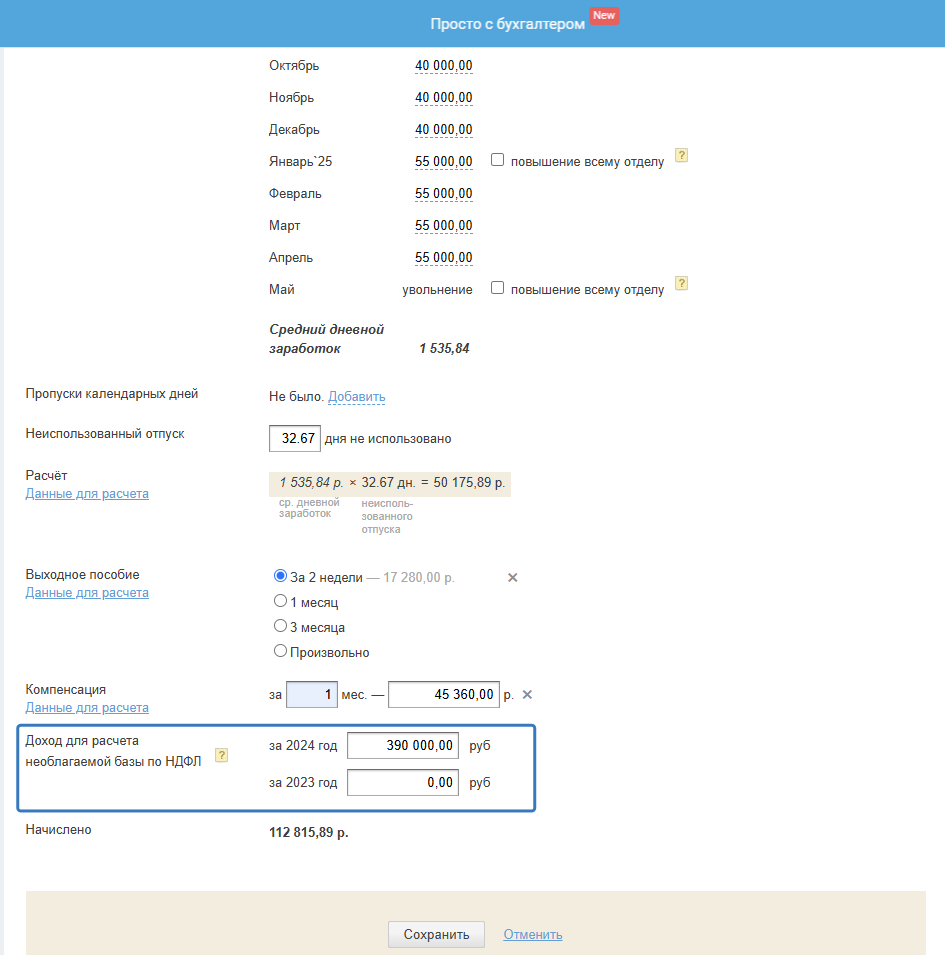This screenshot has height=955, width=945.
Task: Select the '3 месяца' severance option
Action: point(280,626)
